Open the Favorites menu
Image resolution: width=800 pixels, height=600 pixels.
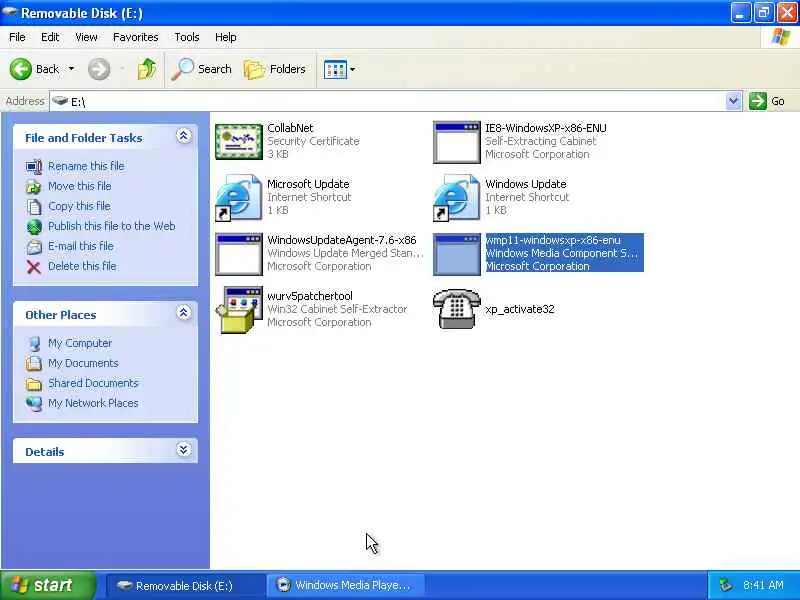coord(136,37)
